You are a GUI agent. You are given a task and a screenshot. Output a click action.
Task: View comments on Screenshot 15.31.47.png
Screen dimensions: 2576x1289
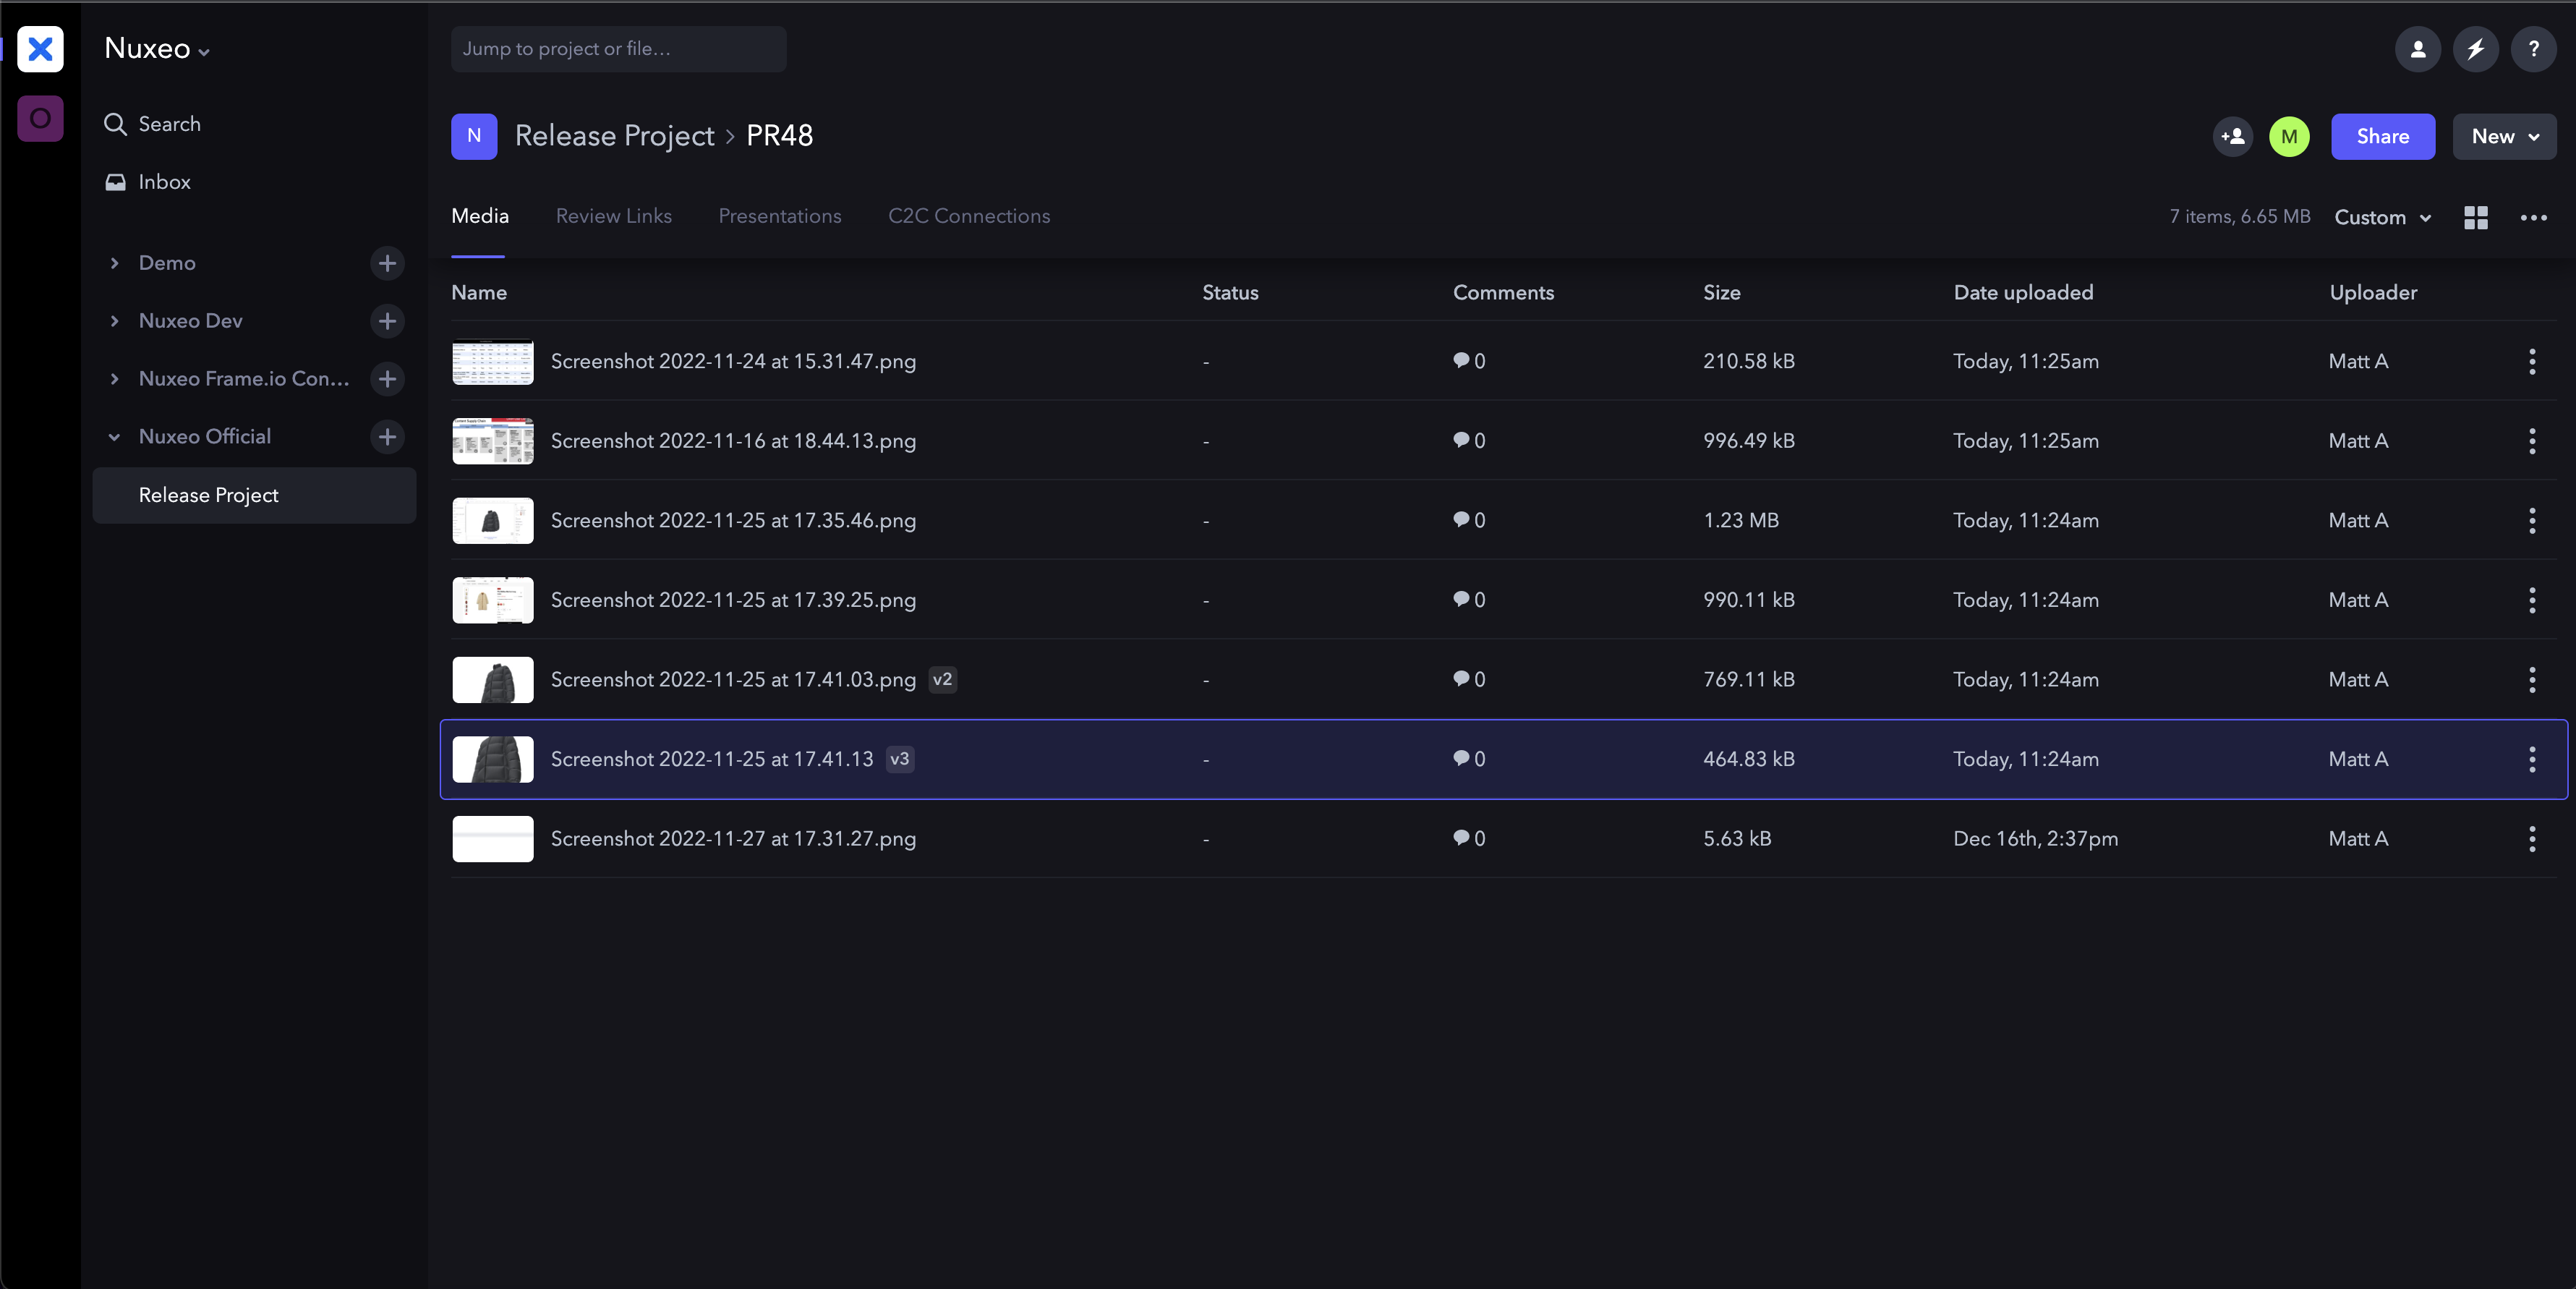point(1469,361)
